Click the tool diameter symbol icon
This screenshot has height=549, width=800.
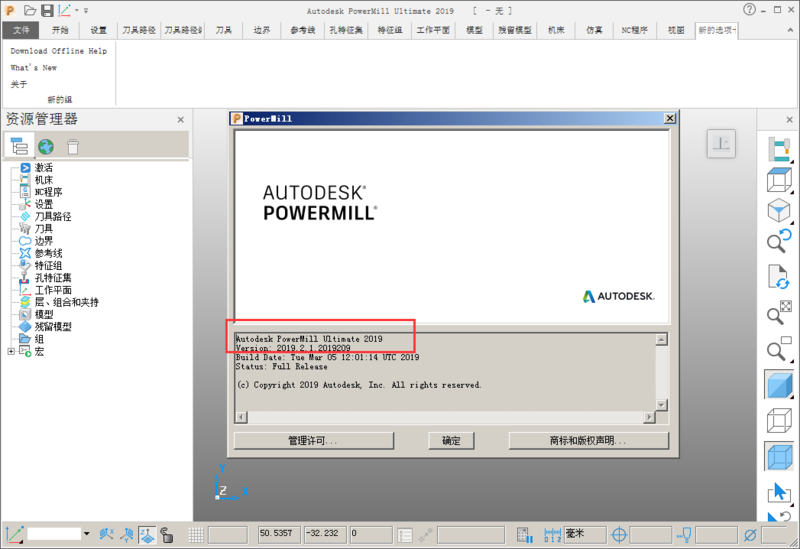pyautogui.click(x=749, y=535)
